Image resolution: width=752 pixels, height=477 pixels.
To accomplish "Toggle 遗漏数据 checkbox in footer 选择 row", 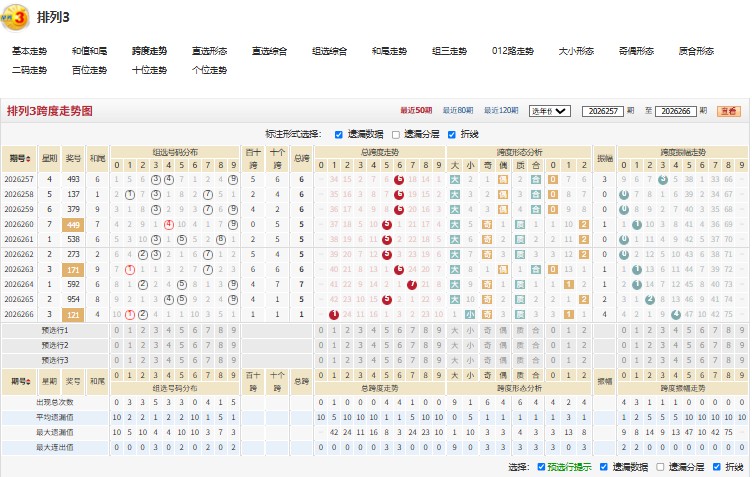I will point(604,467).
